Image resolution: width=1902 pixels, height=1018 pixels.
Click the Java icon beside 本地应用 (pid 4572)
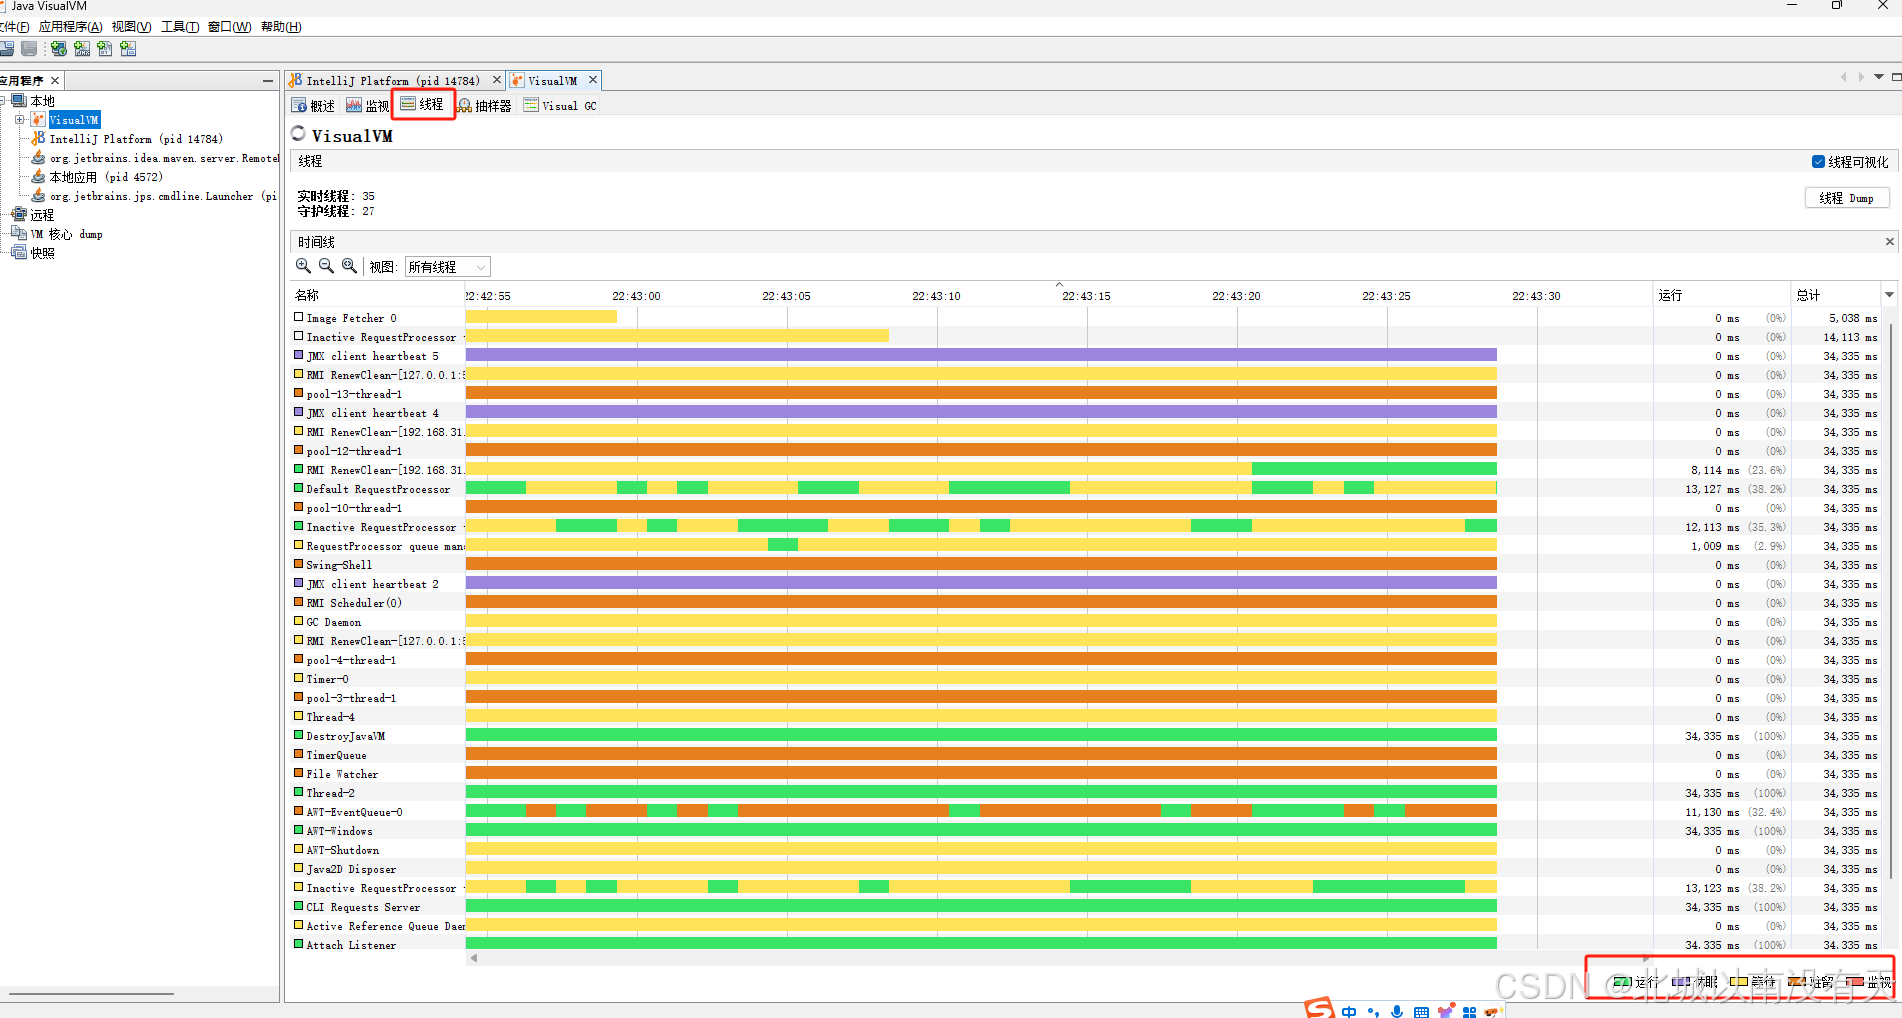click(38, 177)
